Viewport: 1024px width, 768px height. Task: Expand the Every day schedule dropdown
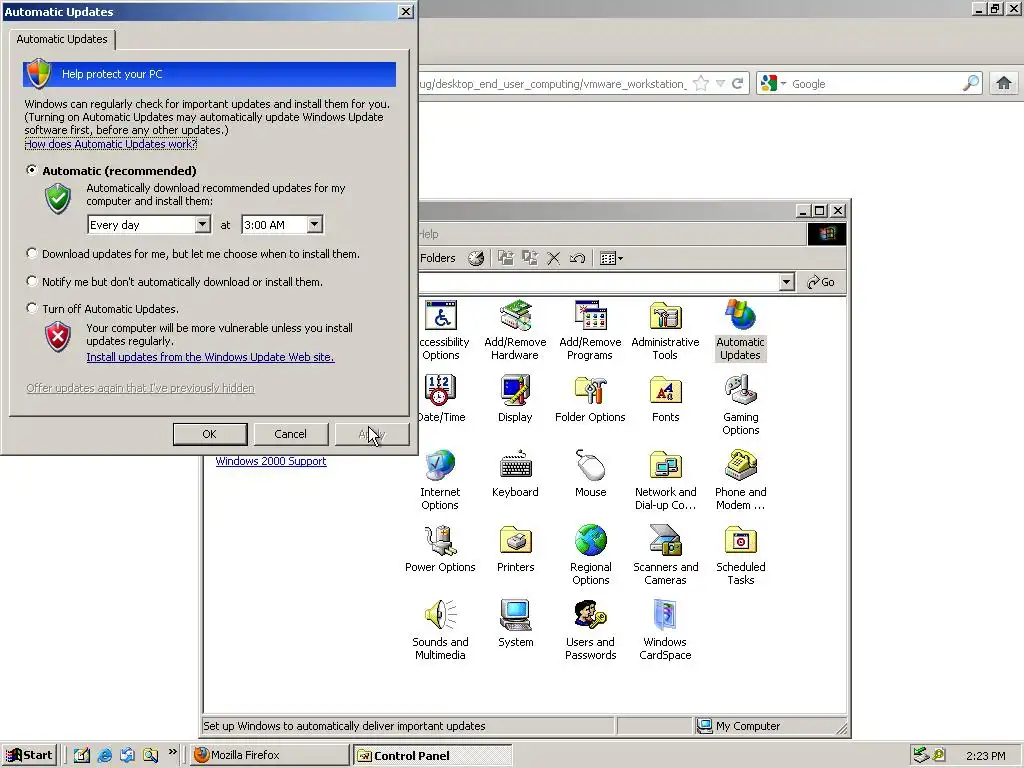point(202,225)
